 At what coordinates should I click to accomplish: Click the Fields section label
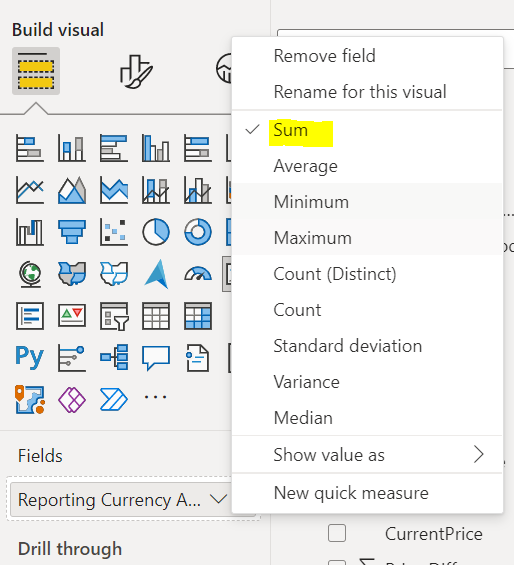click(x=40, y=456)
